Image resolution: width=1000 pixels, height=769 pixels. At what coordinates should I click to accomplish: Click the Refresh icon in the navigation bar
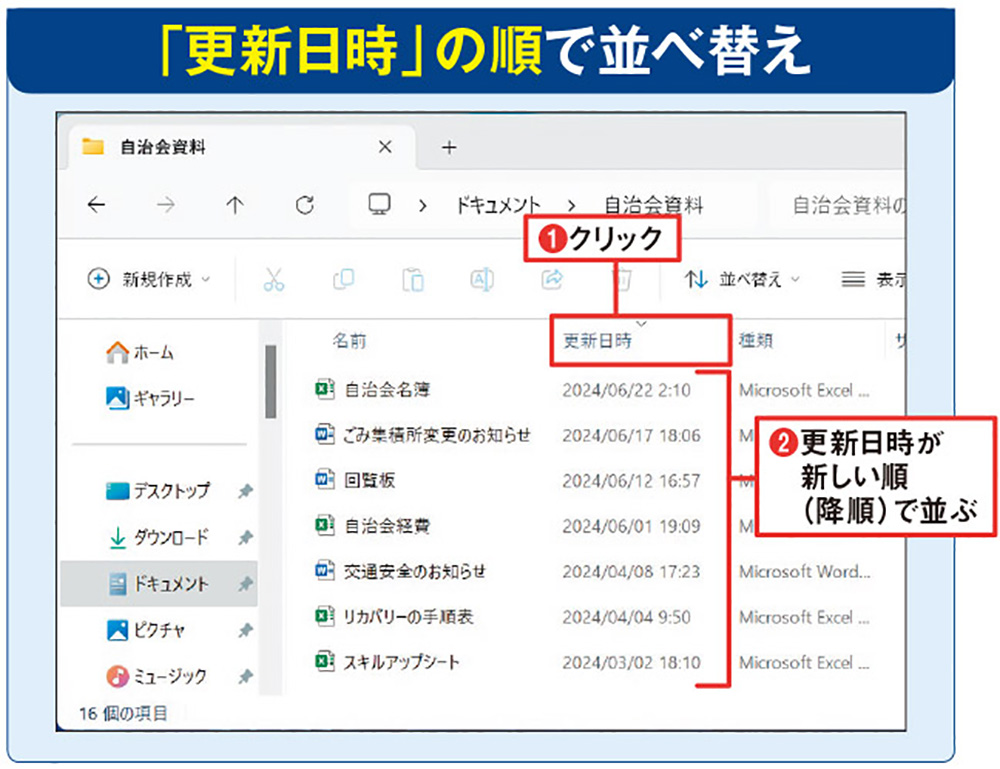click(x=305, y=204)
